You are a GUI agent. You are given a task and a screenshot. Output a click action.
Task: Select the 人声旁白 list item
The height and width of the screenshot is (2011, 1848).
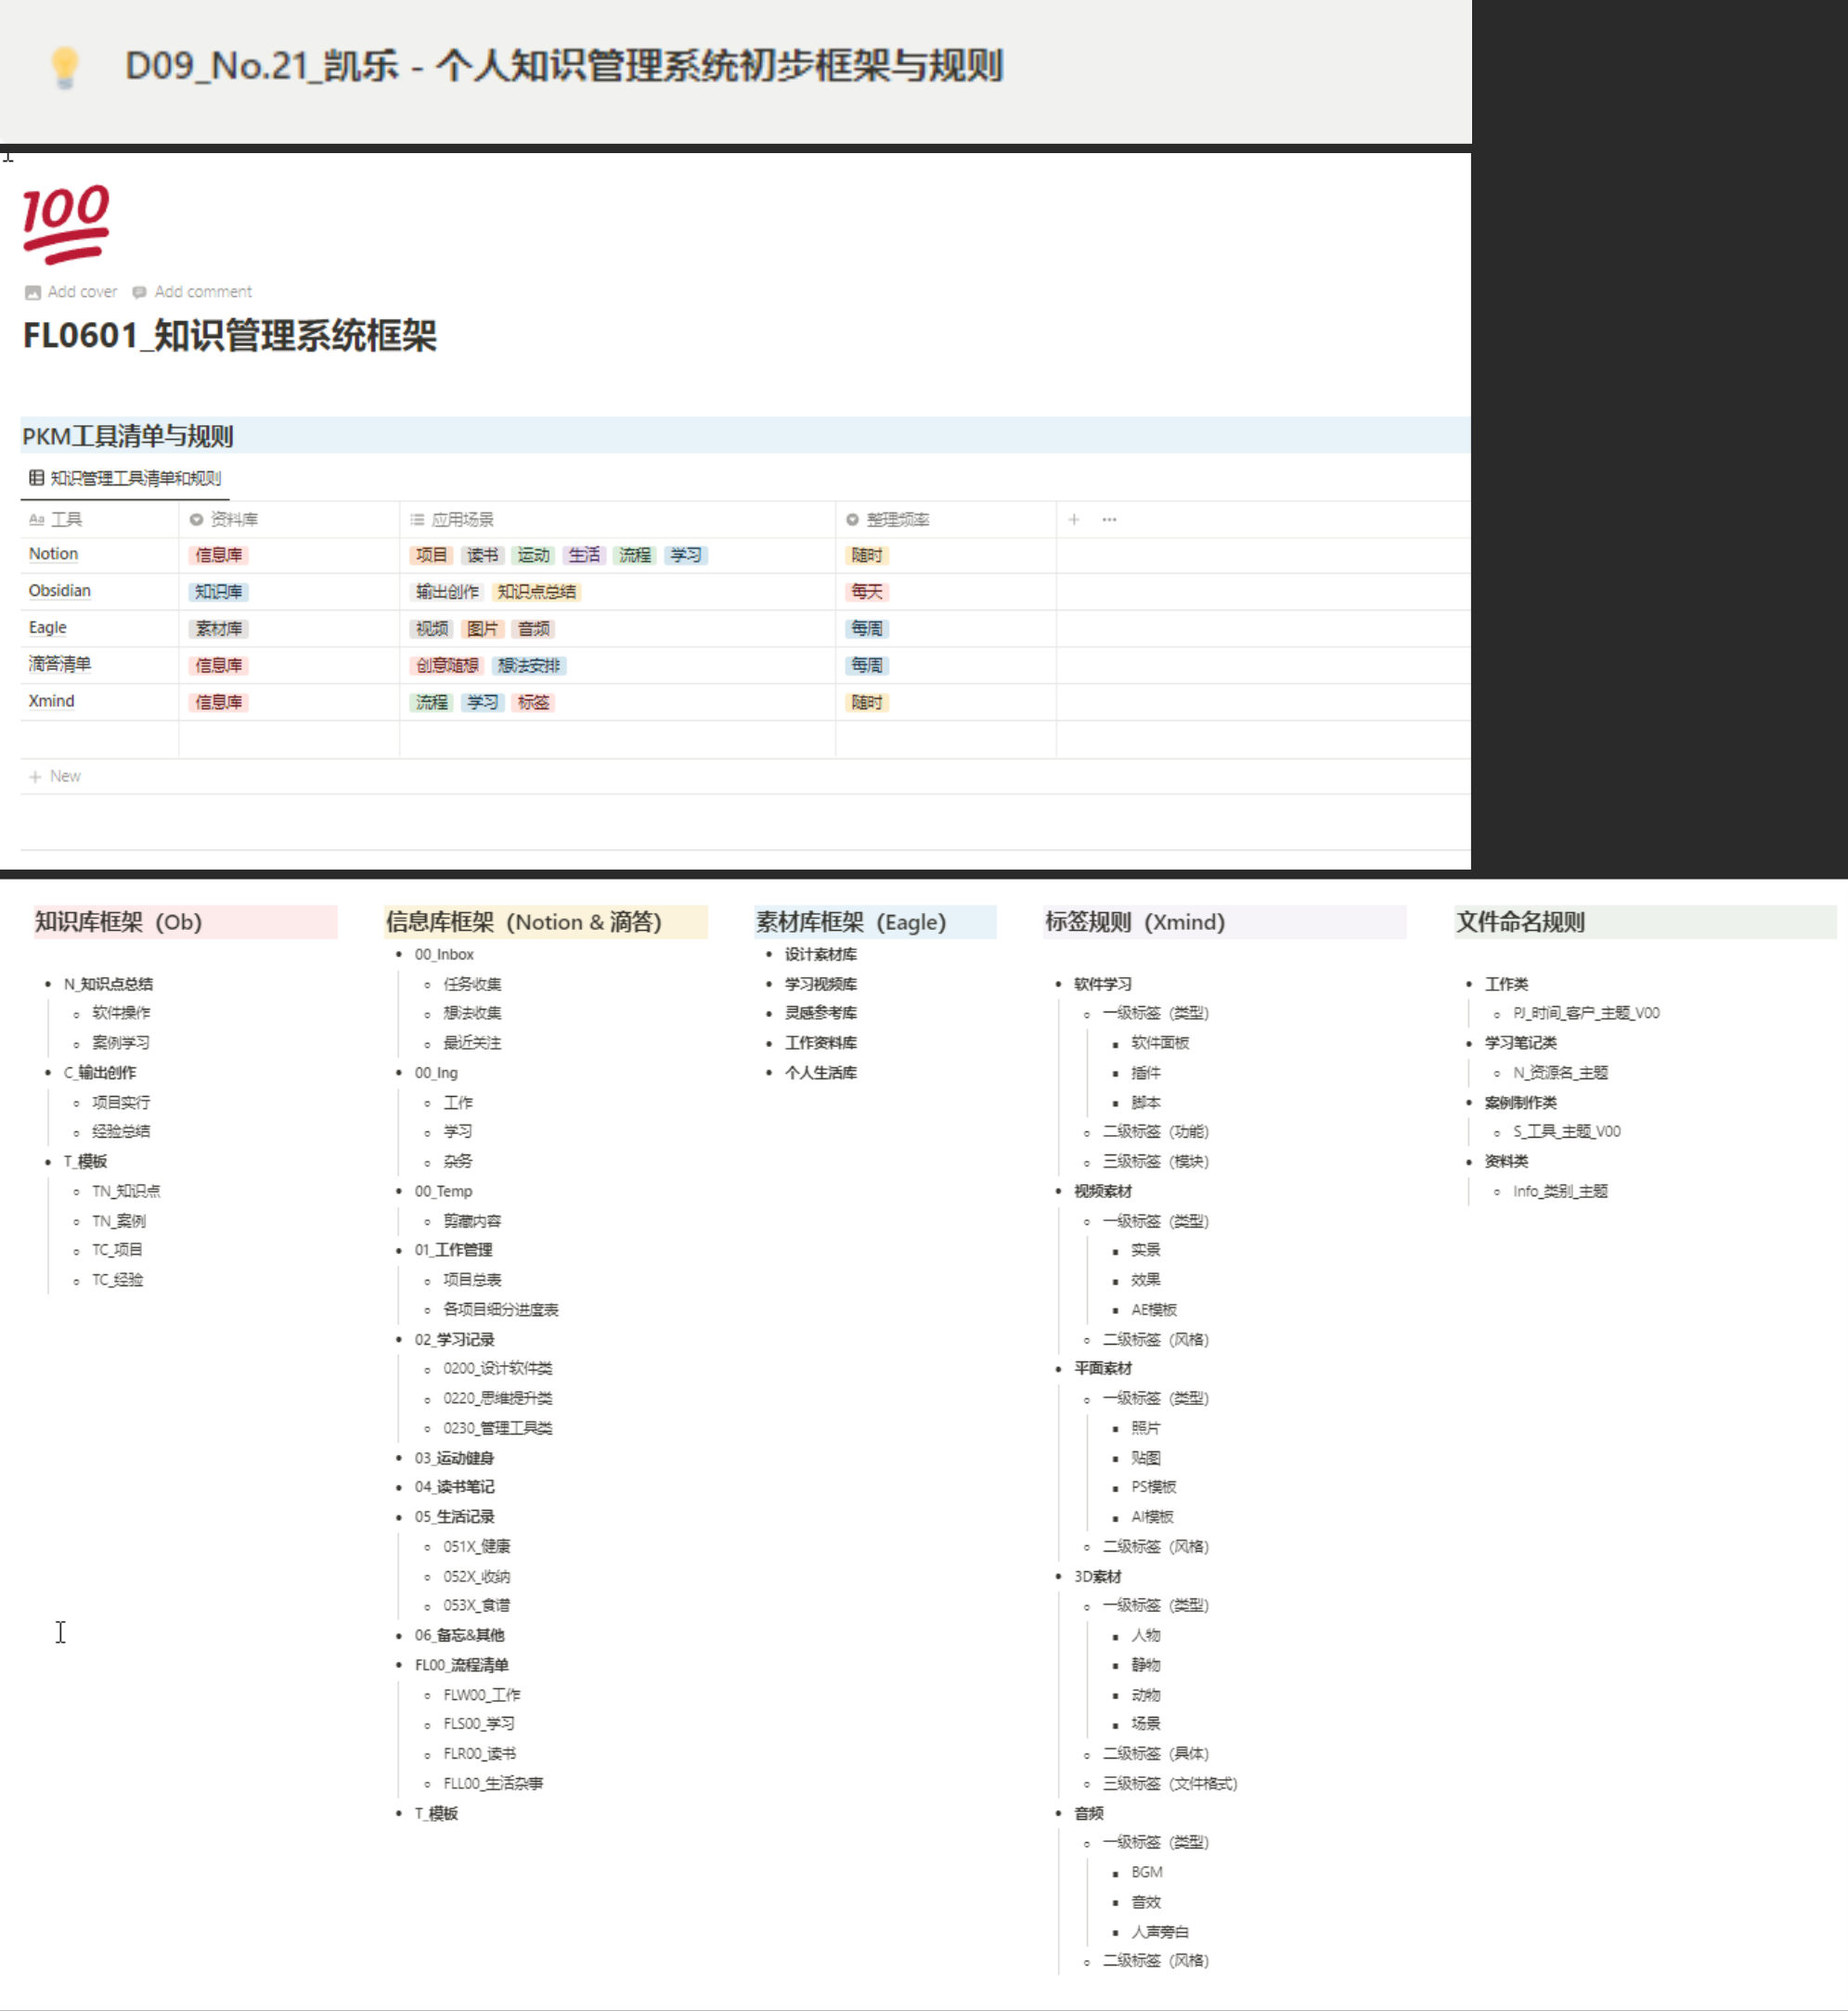coord(1160,1932)
